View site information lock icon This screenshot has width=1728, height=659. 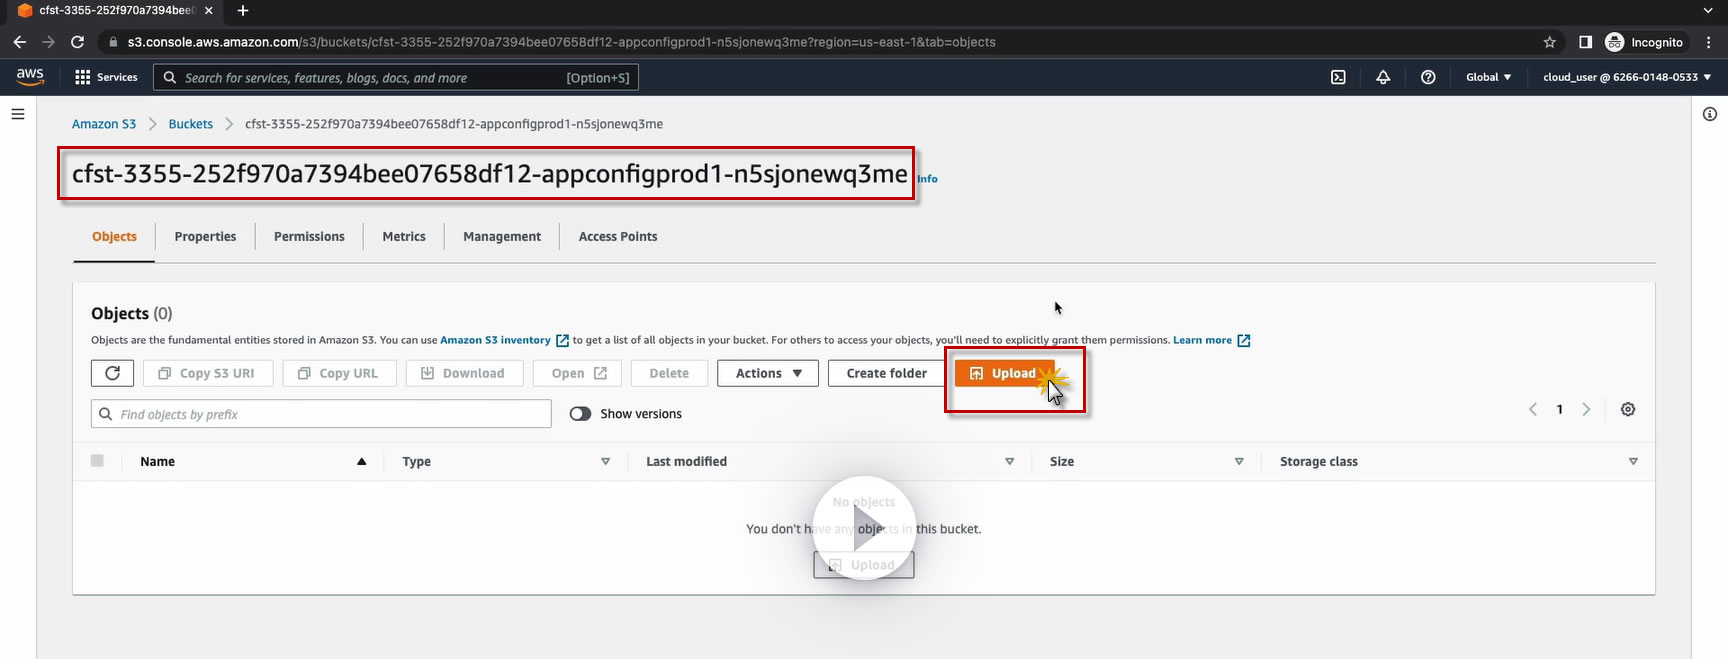[x=112, y=42]
